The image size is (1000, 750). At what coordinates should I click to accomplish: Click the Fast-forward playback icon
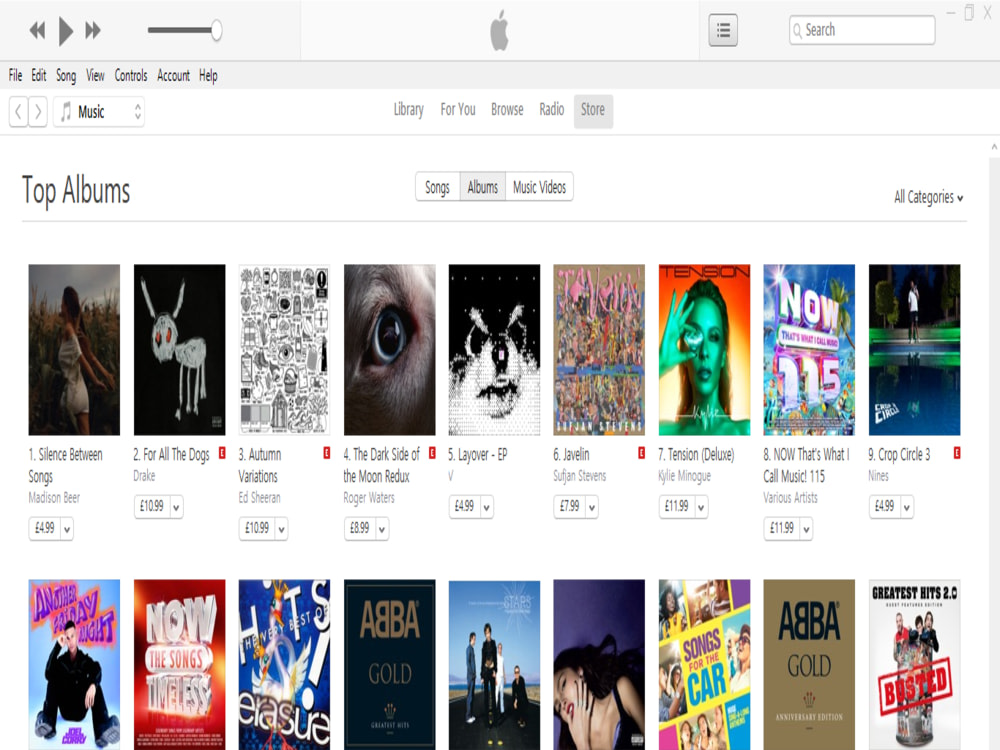(x=93, y=29)
